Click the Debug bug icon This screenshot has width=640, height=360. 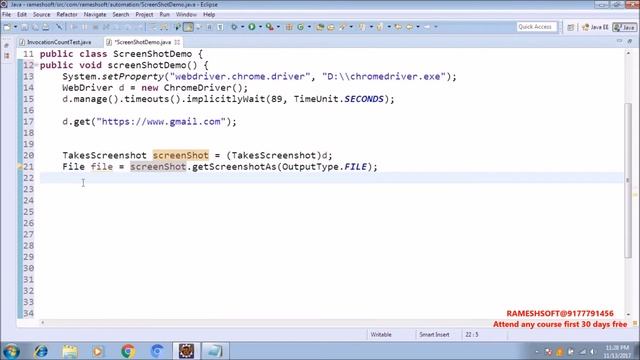pyautogui.click(x=234, y=27)
